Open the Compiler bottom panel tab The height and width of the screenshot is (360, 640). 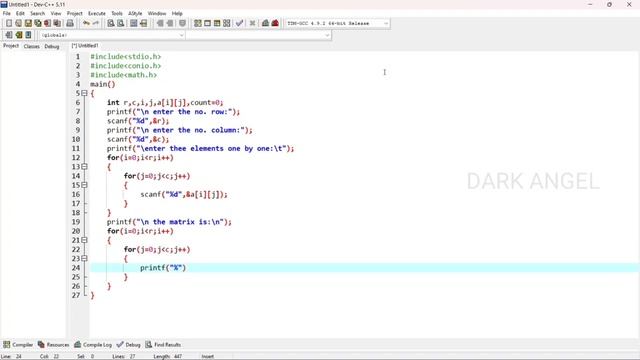[18, 344]
